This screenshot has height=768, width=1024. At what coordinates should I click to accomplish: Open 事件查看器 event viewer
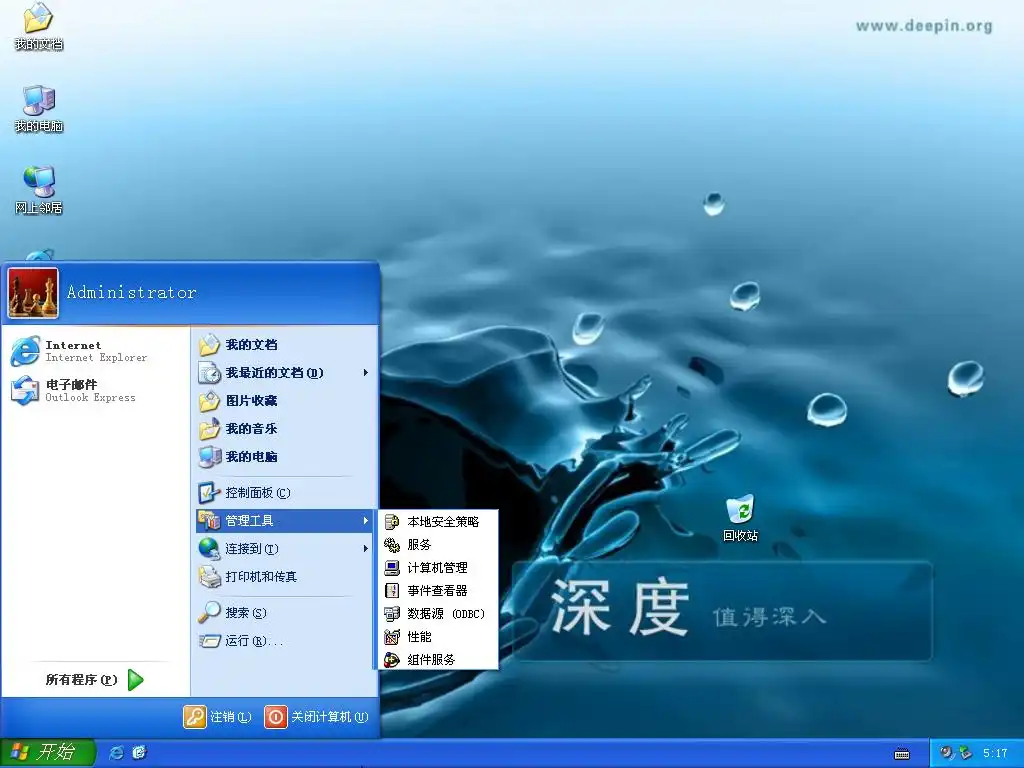coord(438,590)
